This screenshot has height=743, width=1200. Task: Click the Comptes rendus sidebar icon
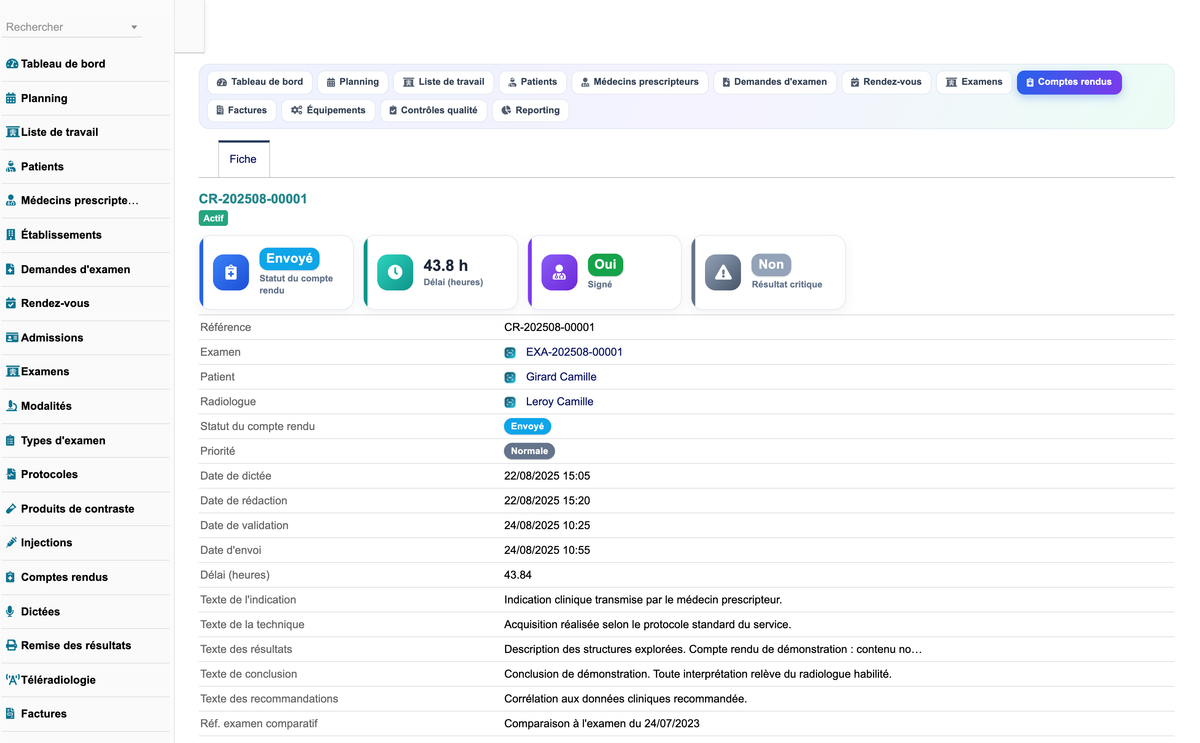(x=11, y=577)
